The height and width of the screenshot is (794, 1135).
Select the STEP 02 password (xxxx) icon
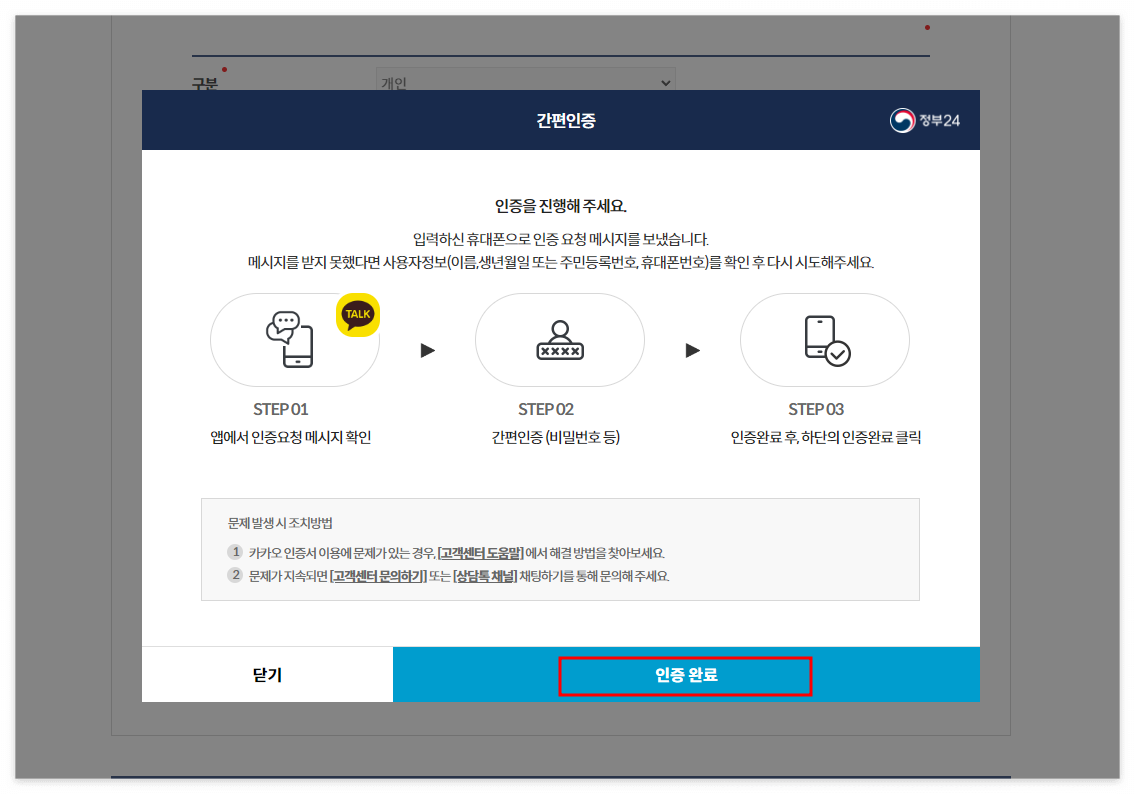click(559, 340)
